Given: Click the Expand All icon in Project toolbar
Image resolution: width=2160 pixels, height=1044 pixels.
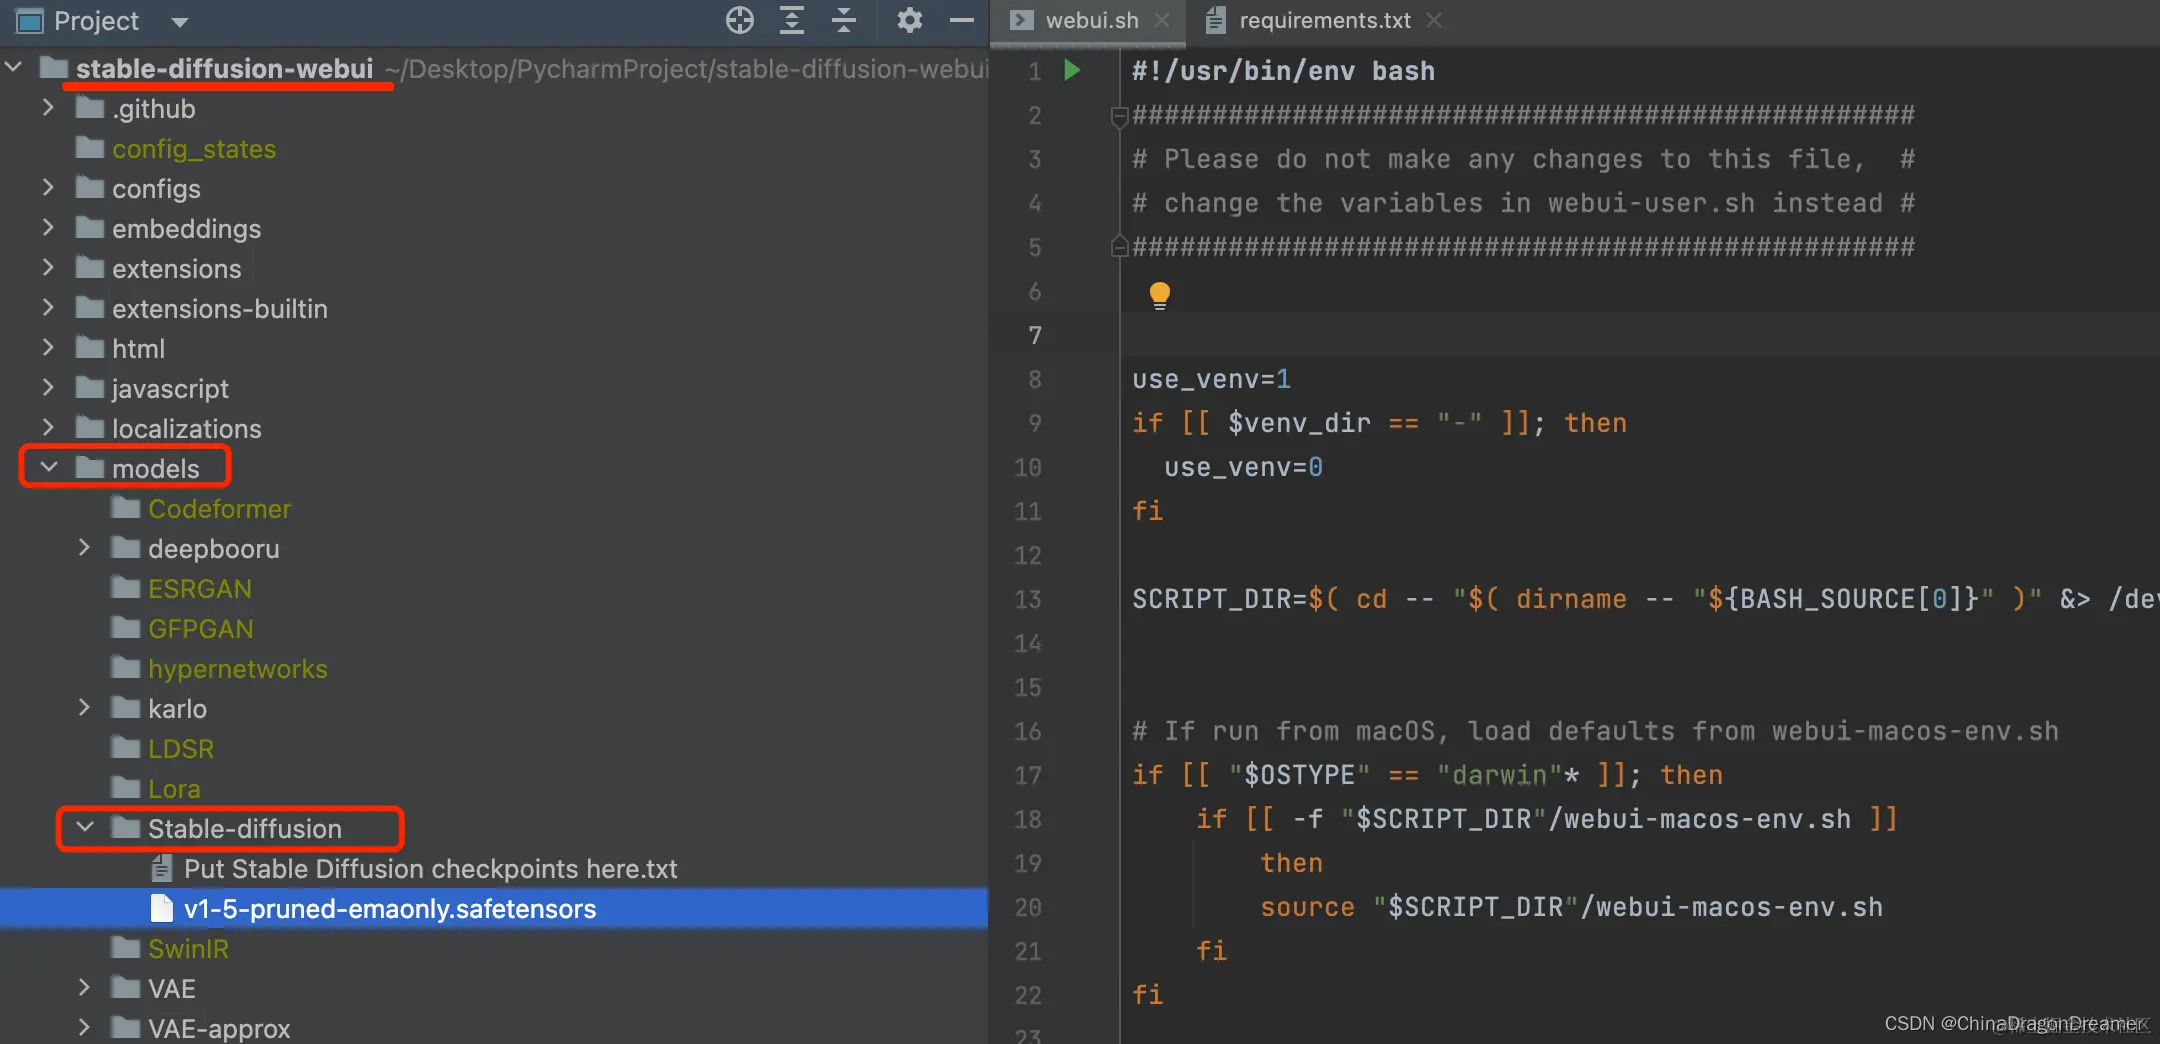Looking at the screenshot, I should coord(792,20).
